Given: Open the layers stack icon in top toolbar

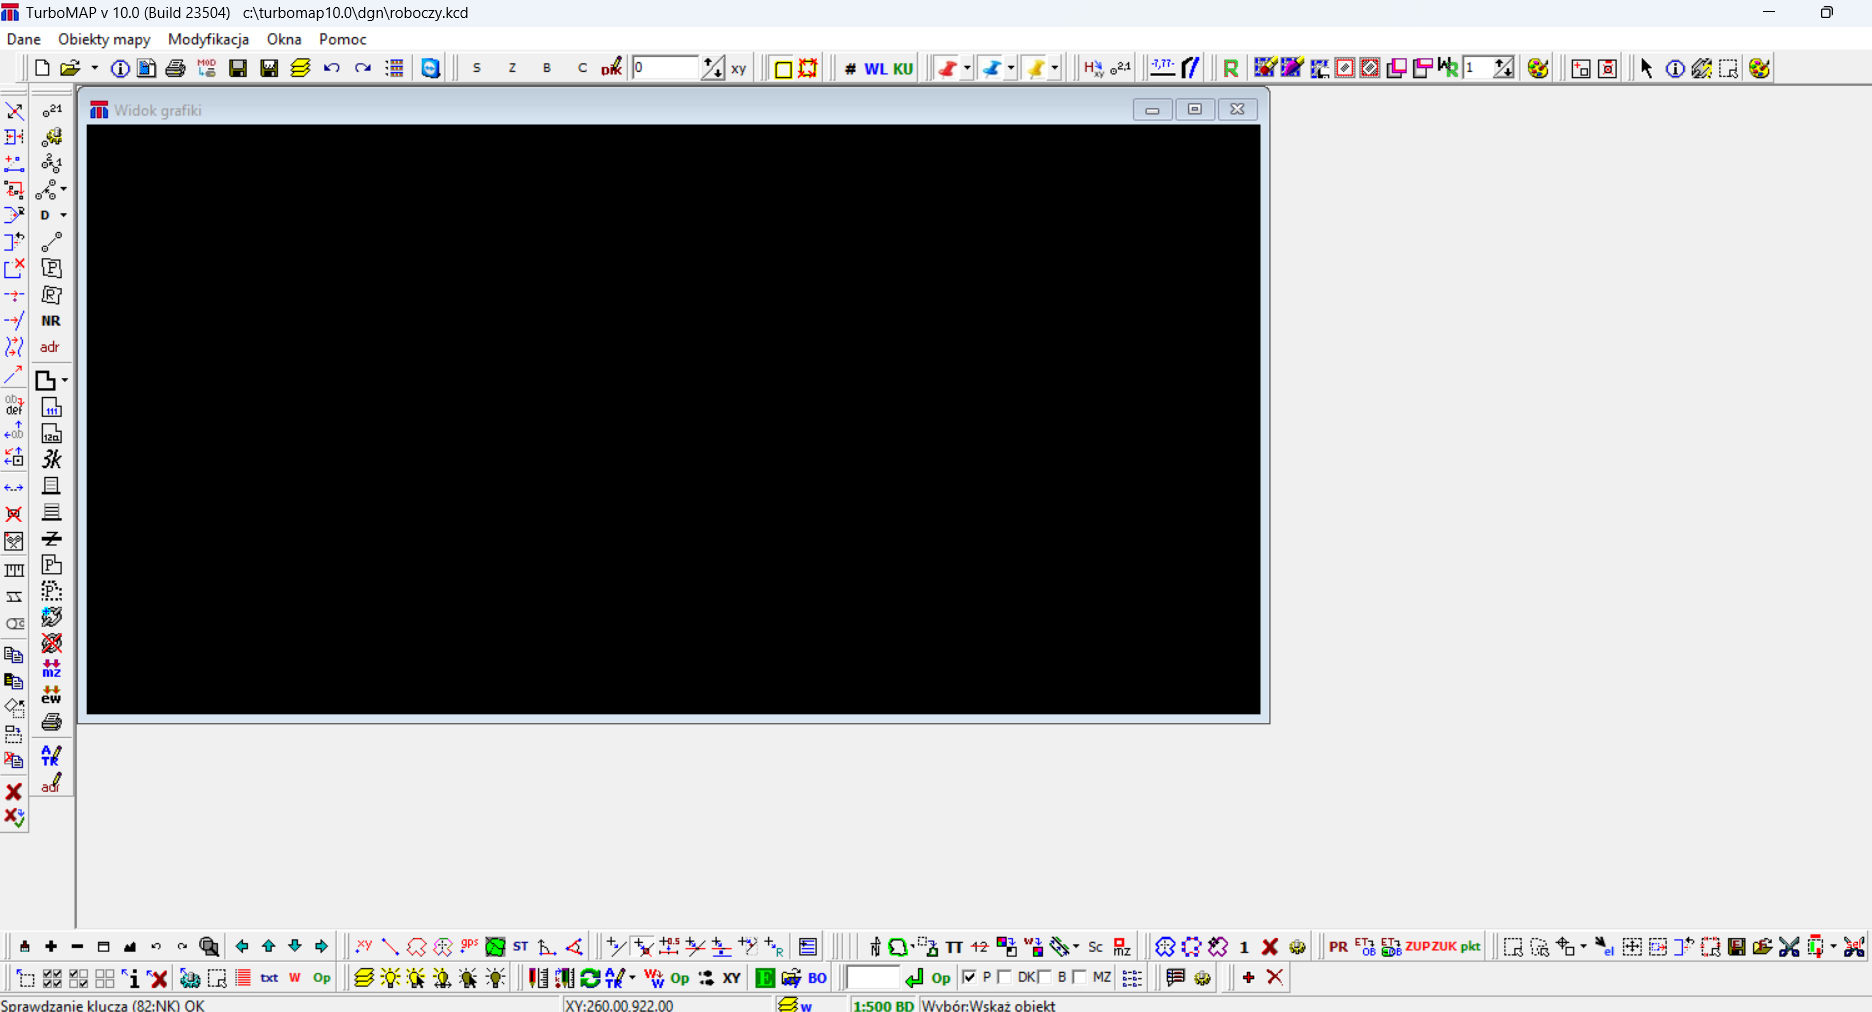Looking at the screenshot, I should click(x=300, y=68).
